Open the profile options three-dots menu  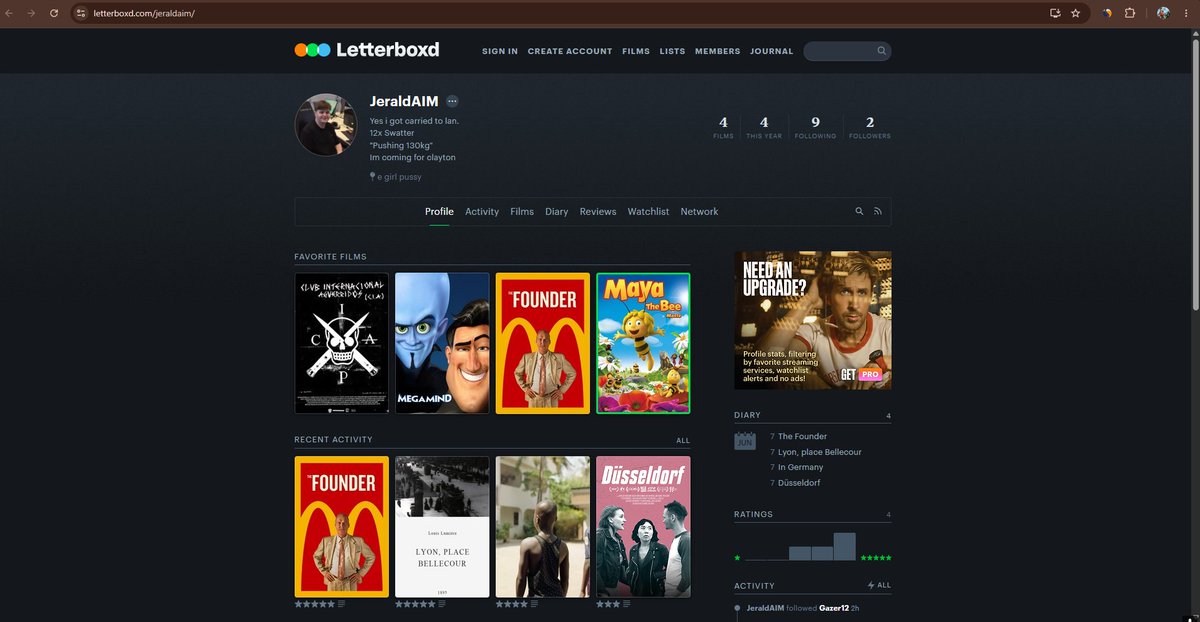(x=452, y=101)
